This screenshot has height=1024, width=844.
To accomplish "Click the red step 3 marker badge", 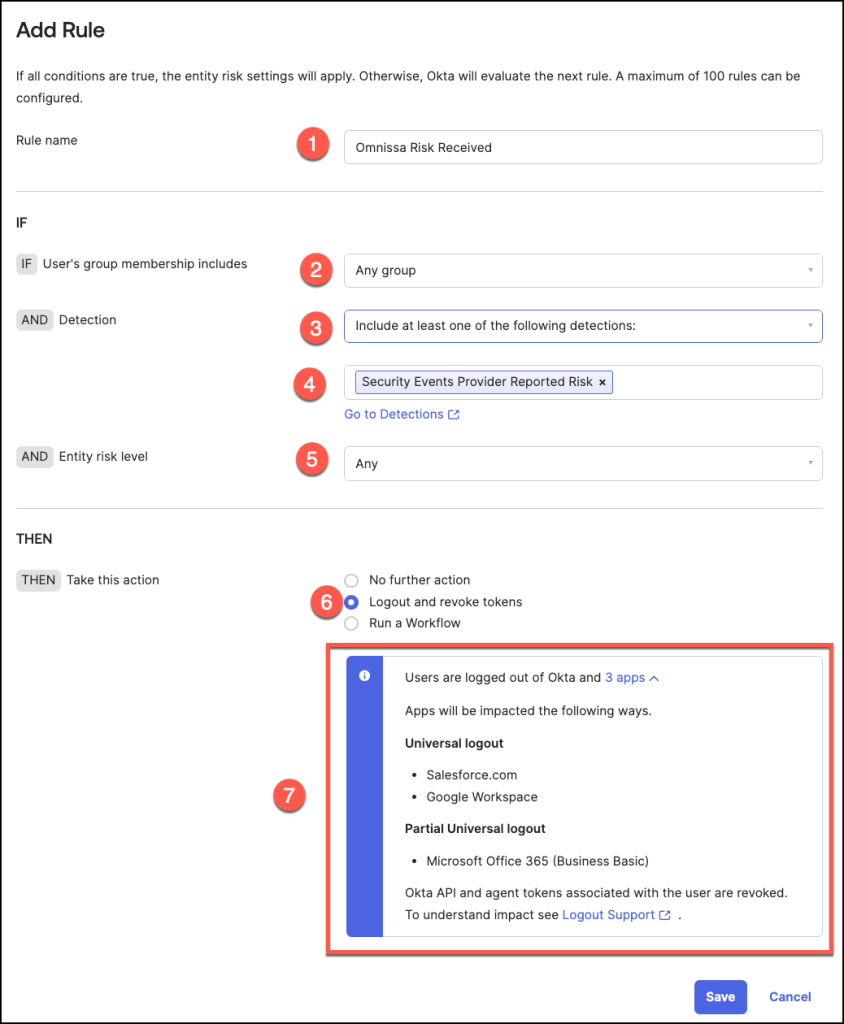I will pos(313,326).
